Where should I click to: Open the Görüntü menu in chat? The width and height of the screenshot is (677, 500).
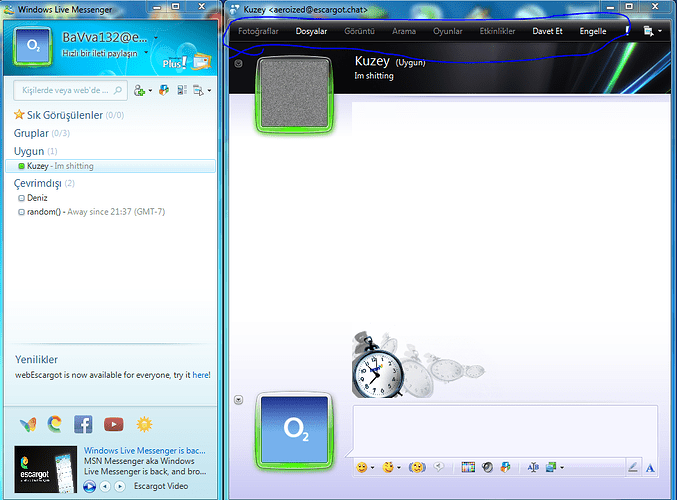click(x=359, y=31)
